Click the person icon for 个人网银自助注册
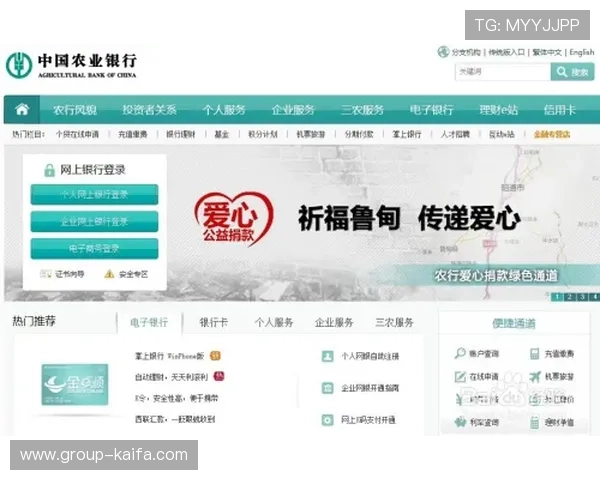Viewport: 600px width, 480px height. point(328,356)
